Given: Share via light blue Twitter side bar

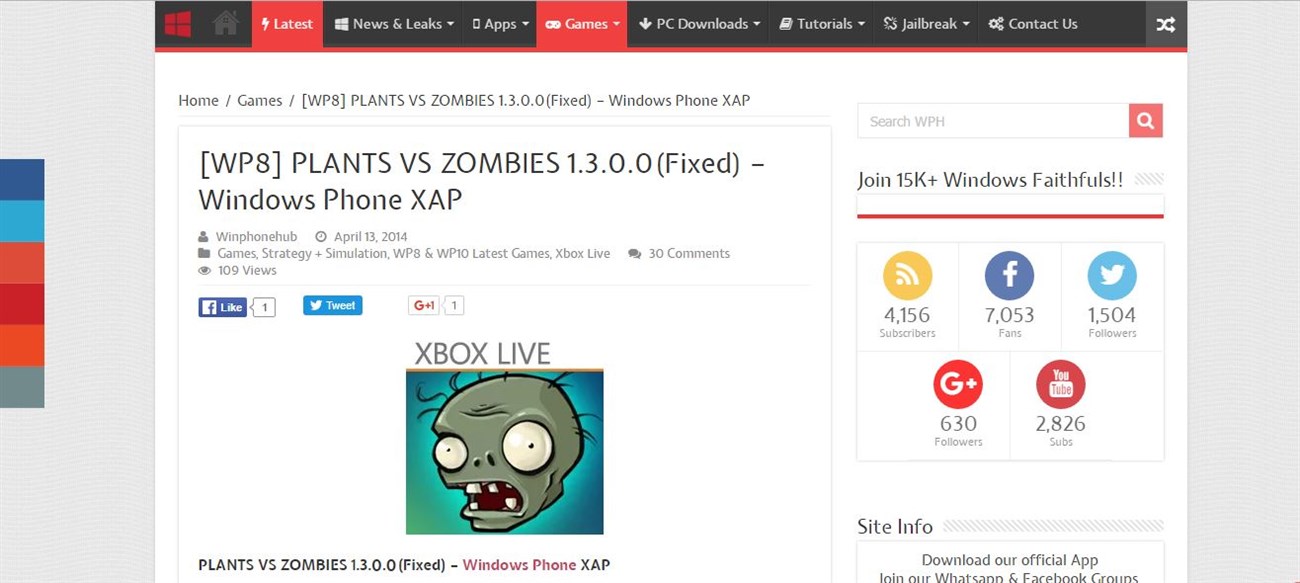Looking at the screenshot, I should point(22,221).
